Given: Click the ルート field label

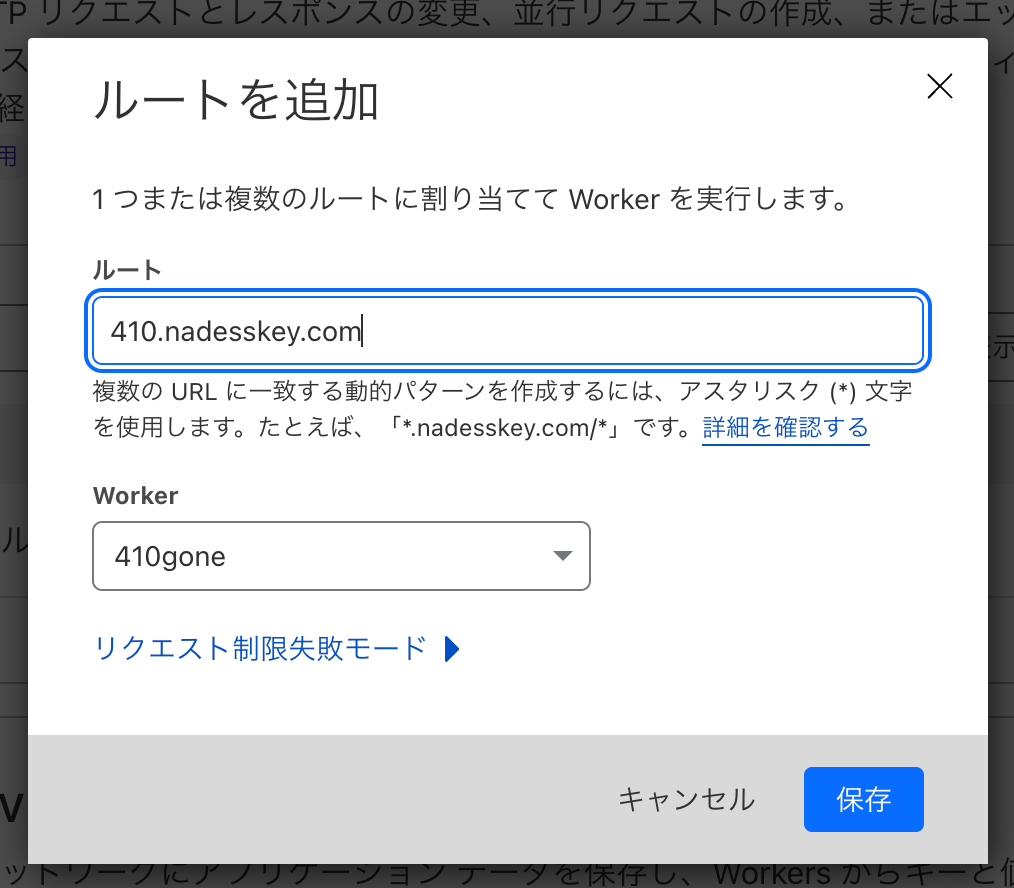Looking at the screenshot, I should (x=127, y=269).
